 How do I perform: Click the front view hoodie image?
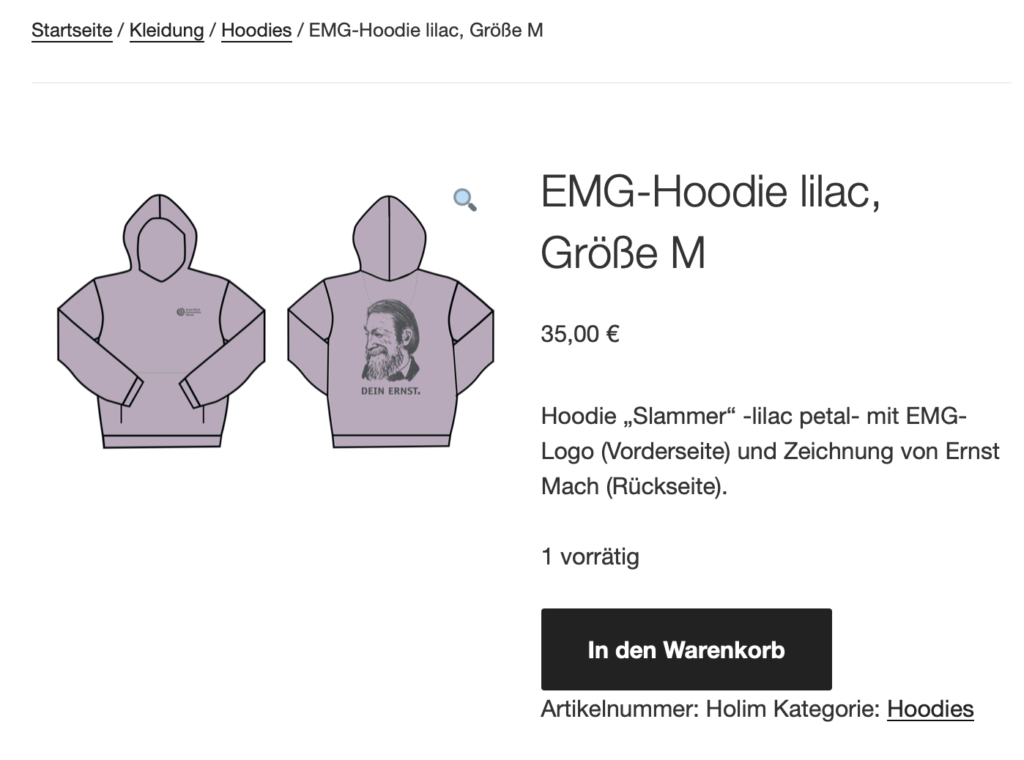pos(161,321)
